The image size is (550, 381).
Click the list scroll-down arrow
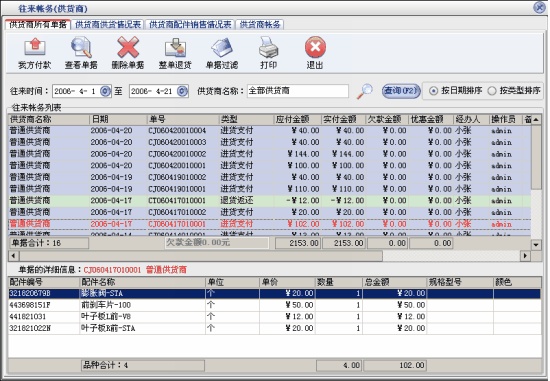point(536,245)
